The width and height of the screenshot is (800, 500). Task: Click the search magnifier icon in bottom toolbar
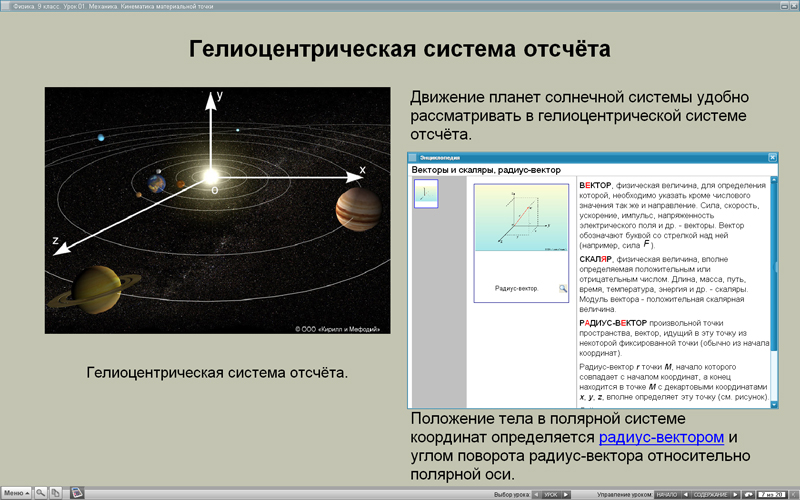click(x=41, y=493)
